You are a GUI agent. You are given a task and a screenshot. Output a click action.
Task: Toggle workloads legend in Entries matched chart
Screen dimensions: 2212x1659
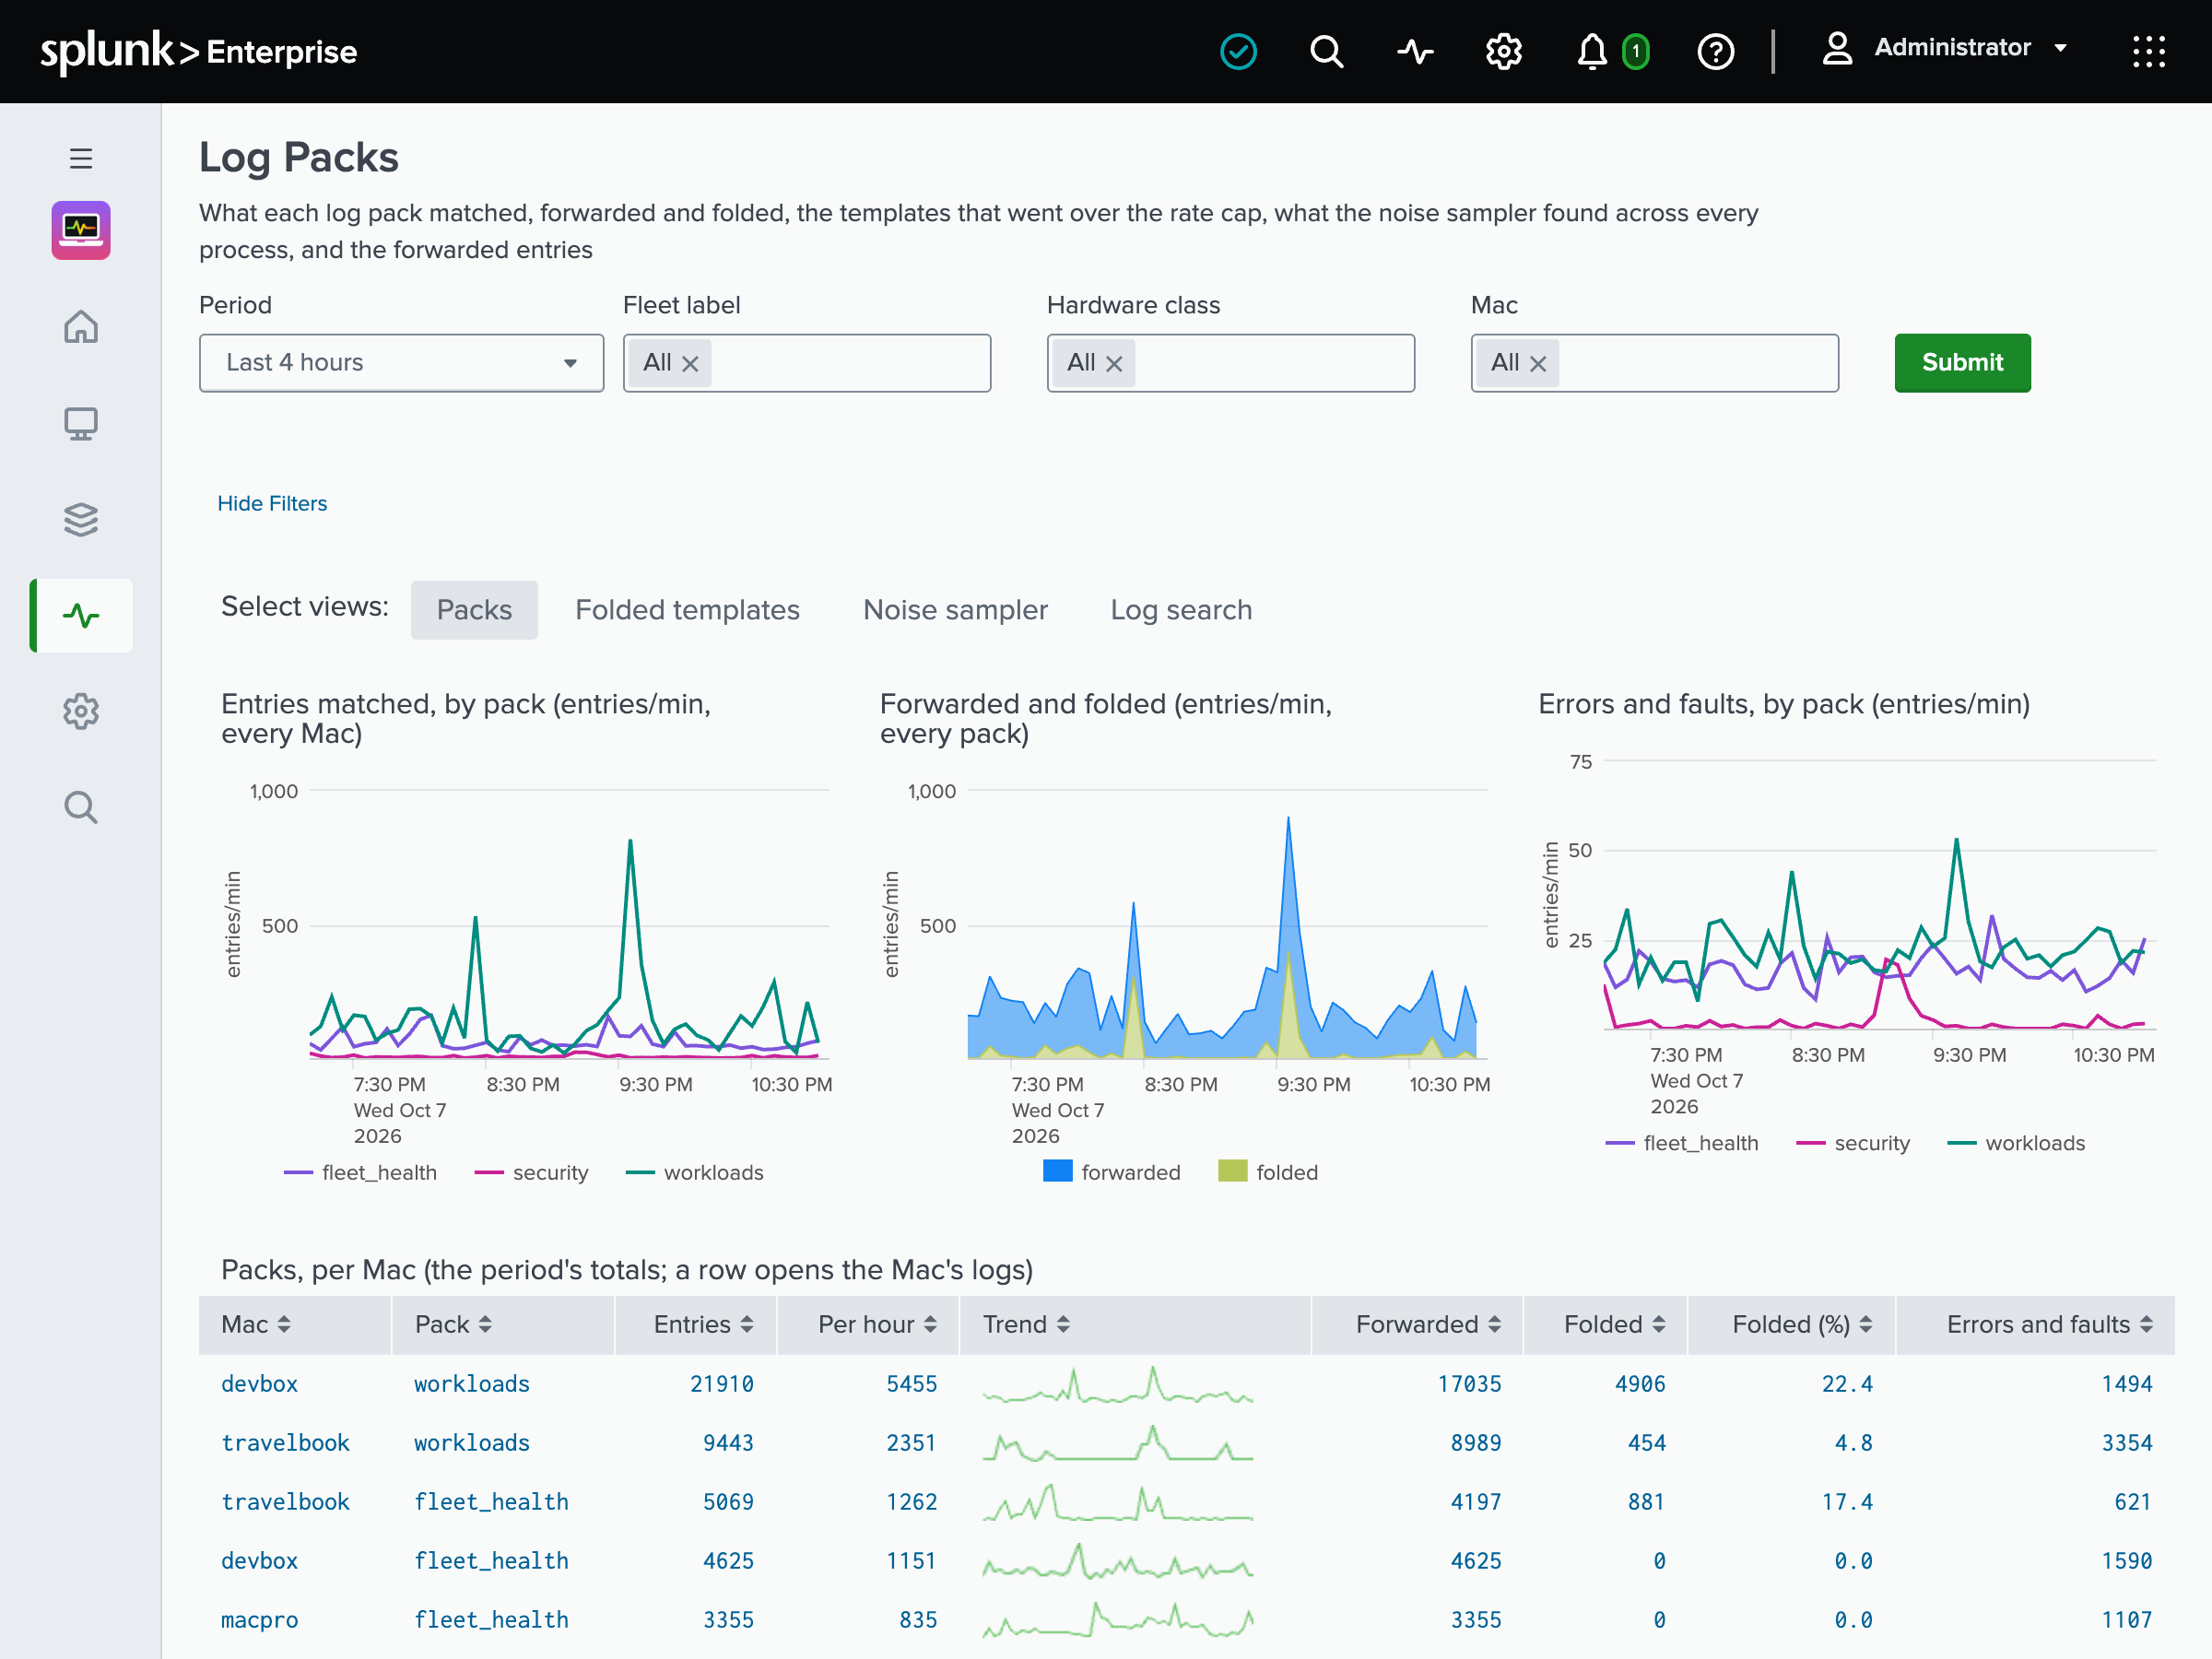pyautogui.click(x=694, y=1172)
